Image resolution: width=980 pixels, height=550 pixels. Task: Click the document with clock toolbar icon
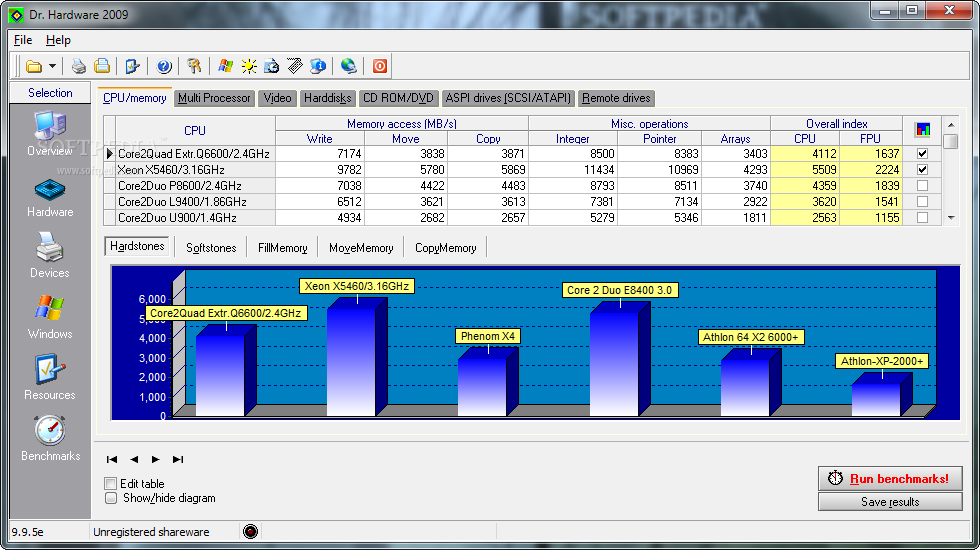click(x=272, y=66)
